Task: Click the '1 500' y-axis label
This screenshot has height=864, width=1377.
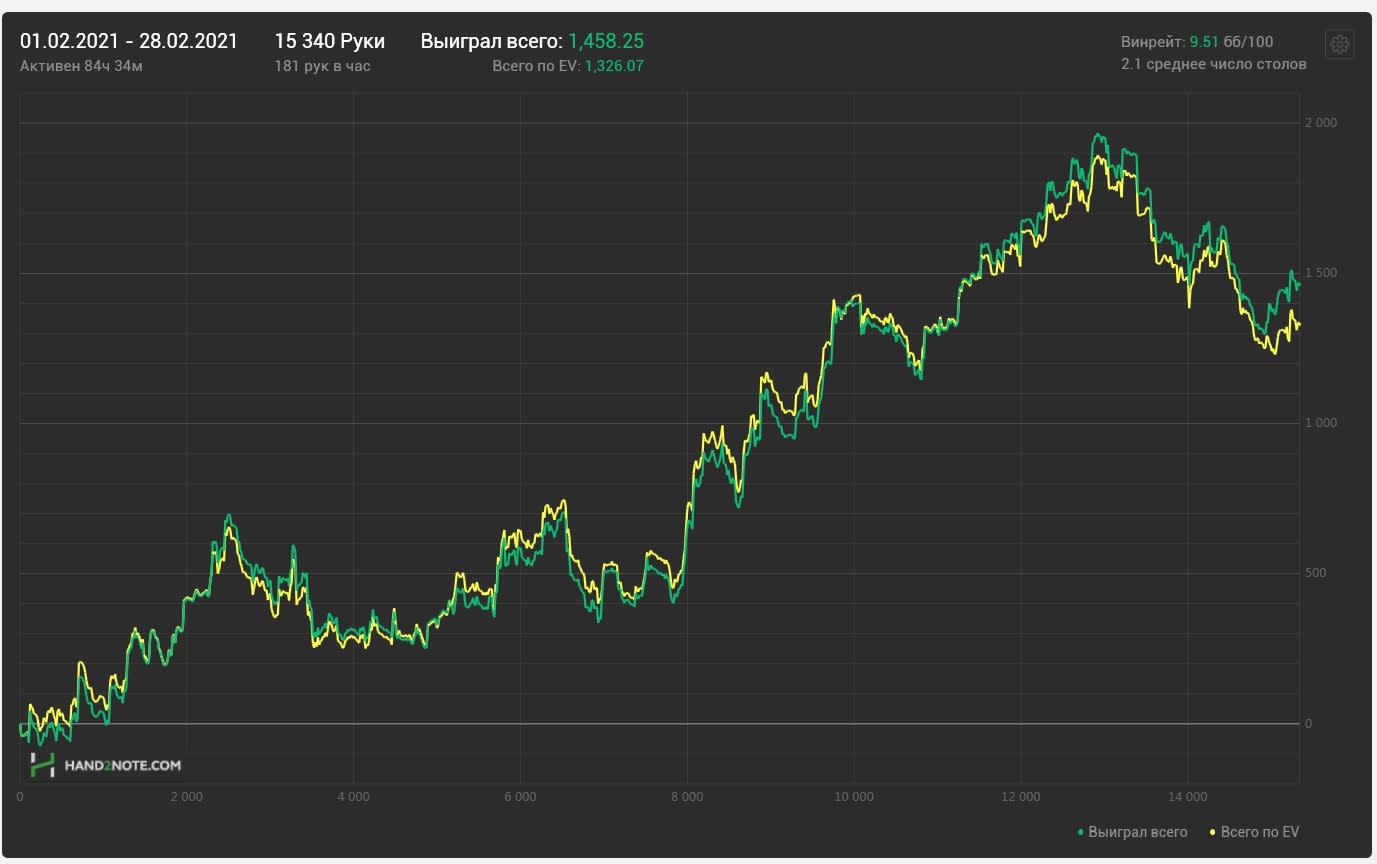Action: click(1320, 273)
